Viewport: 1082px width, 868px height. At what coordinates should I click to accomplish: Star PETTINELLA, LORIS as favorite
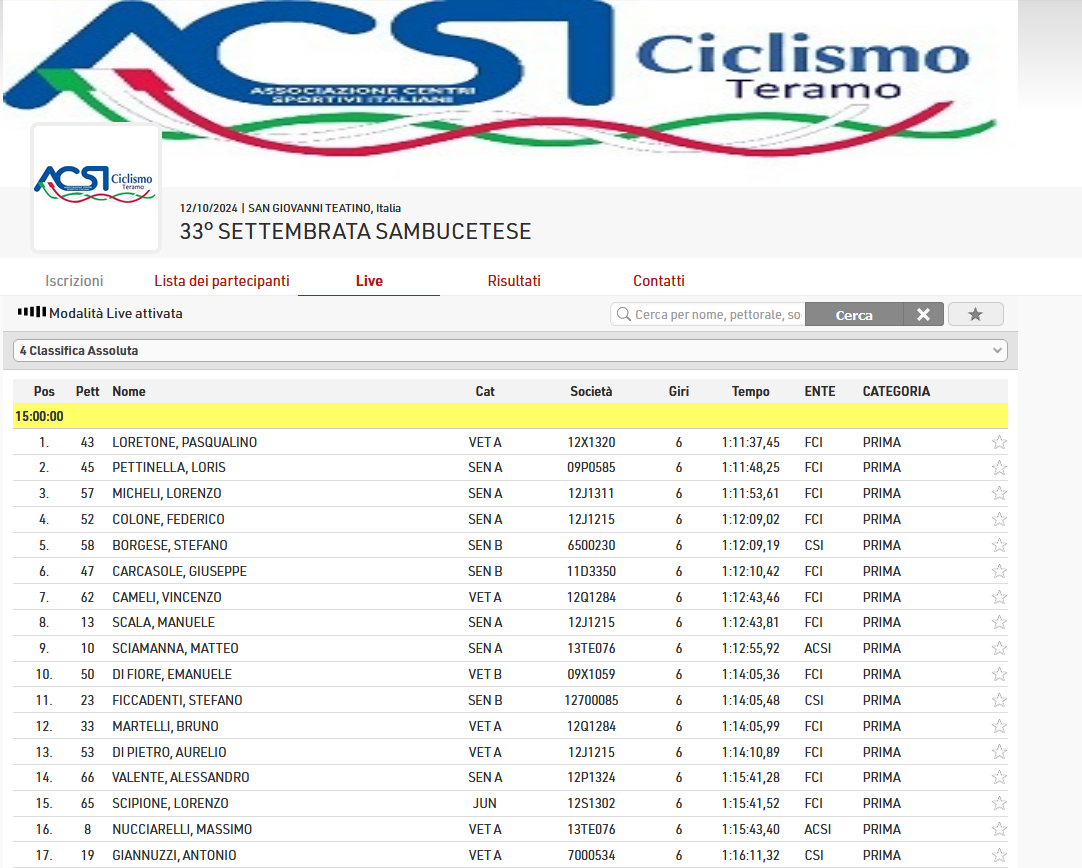pos(999,468)
